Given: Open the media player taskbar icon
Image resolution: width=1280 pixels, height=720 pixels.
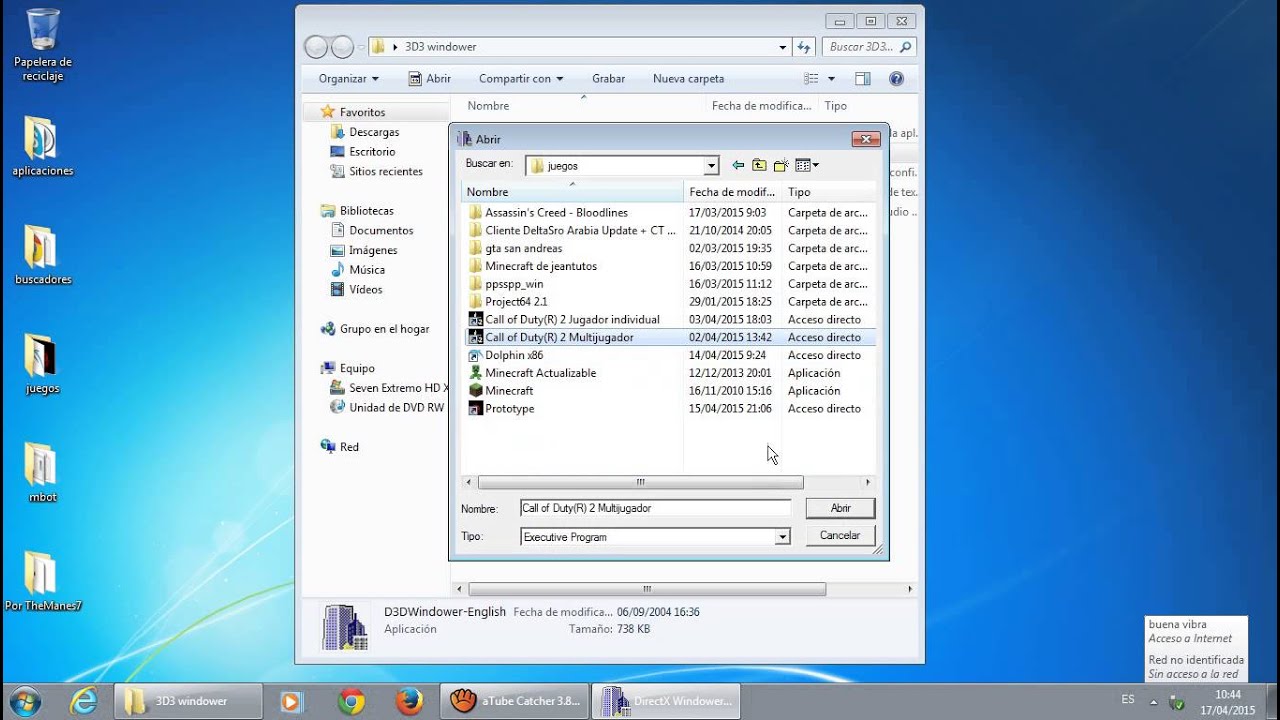Looking at the screenshot, I should pyautogui.click(x=291, y=701).
